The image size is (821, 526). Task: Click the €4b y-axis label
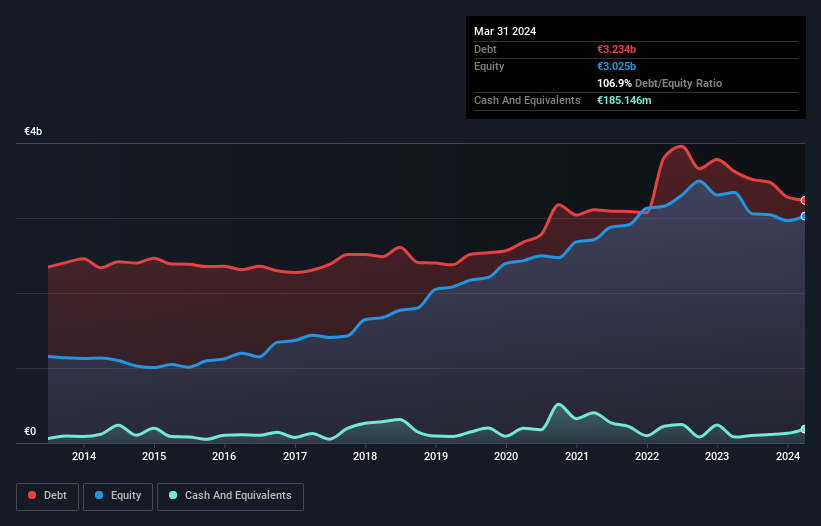[33, 131]
